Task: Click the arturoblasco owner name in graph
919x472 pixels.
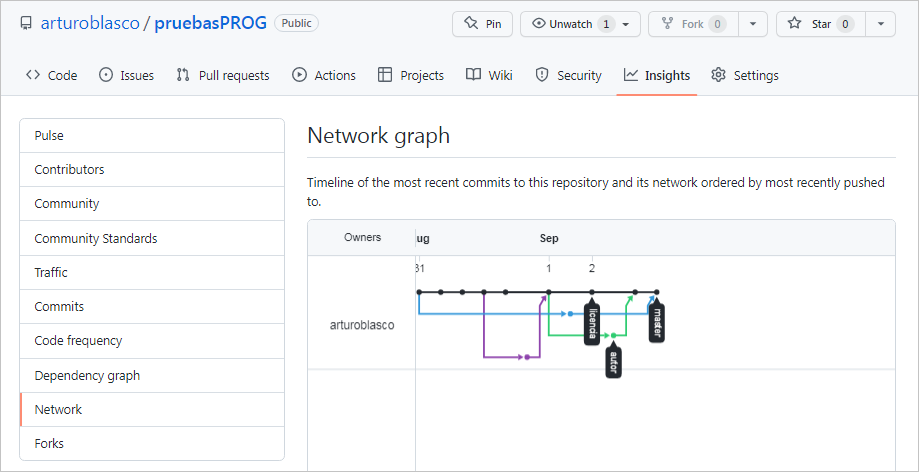Action: click(362, 325)
